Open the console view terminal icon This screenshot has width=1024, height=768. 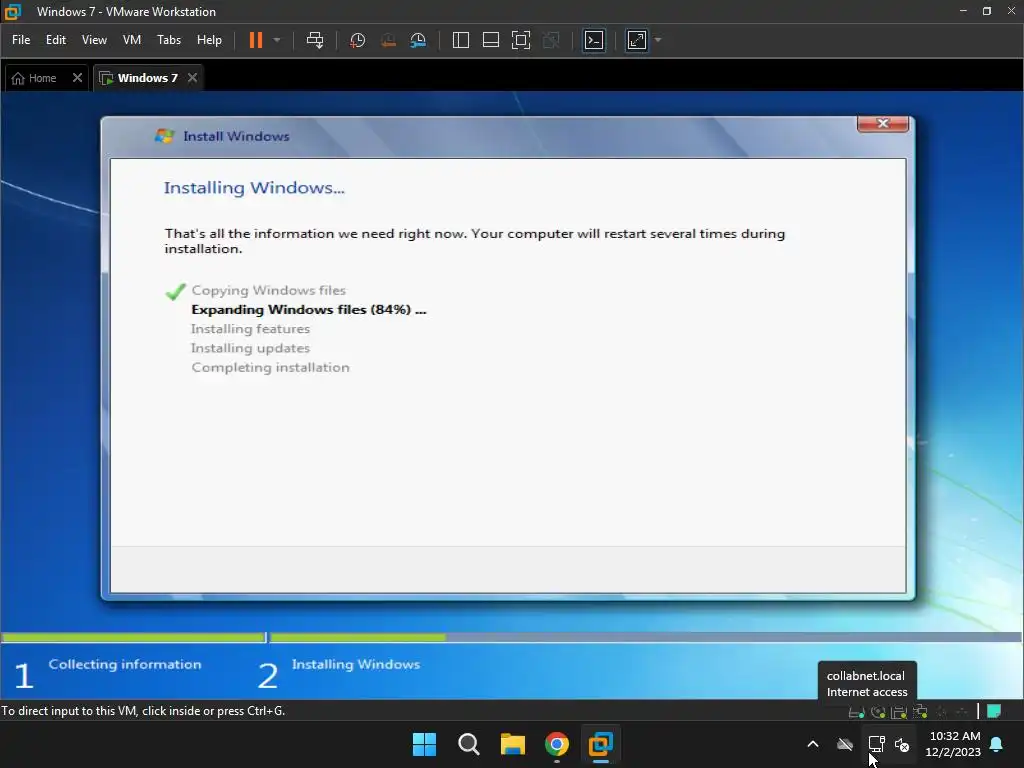tap(594, 40)
